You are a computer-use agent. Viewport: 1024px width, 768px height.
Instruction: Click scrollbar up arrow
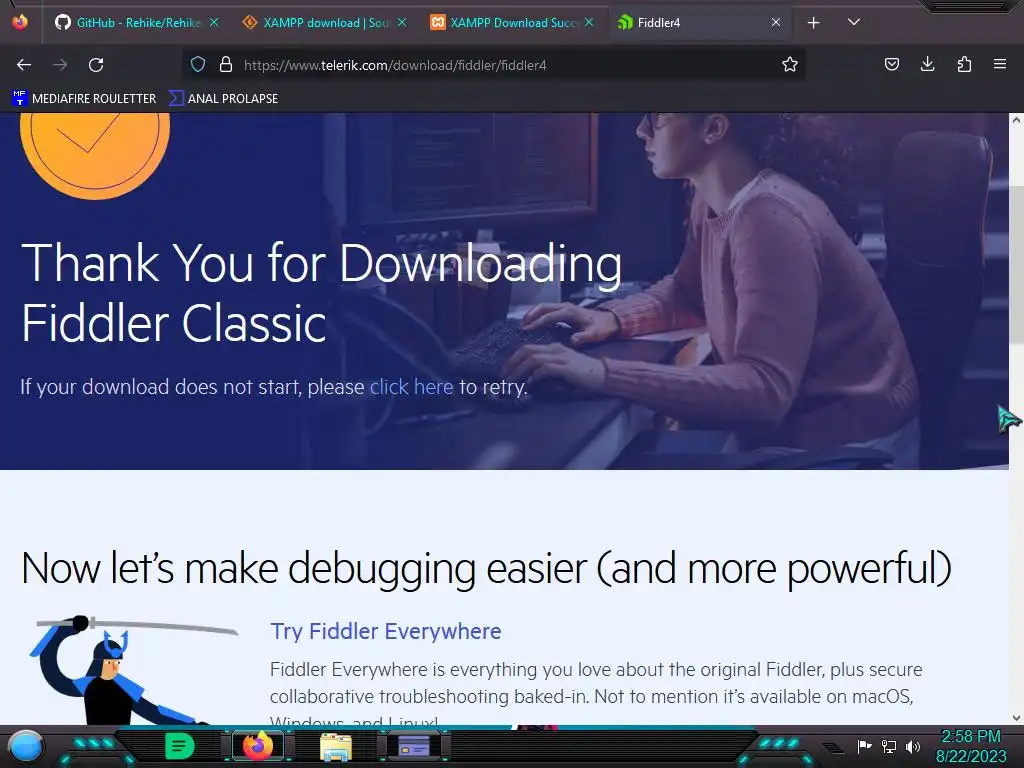pyautogui.click(x=1016, y=120)
